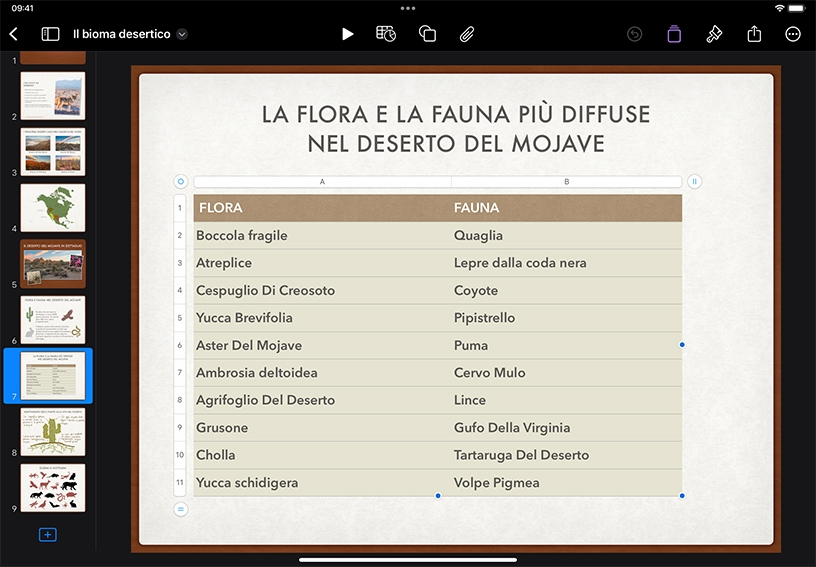The height and width of the screenshot is (567, 816).
Task: Select slide 7 thumbnail with table
Action: click(x=53, y=376)
